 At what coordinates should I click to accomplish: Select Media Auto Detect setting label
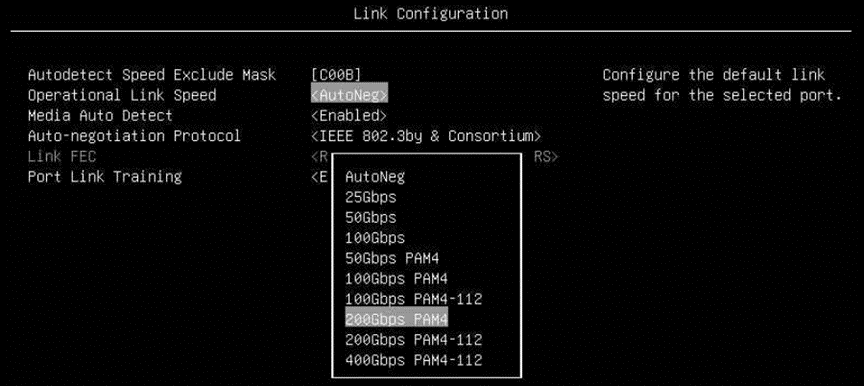click(100, 116)
